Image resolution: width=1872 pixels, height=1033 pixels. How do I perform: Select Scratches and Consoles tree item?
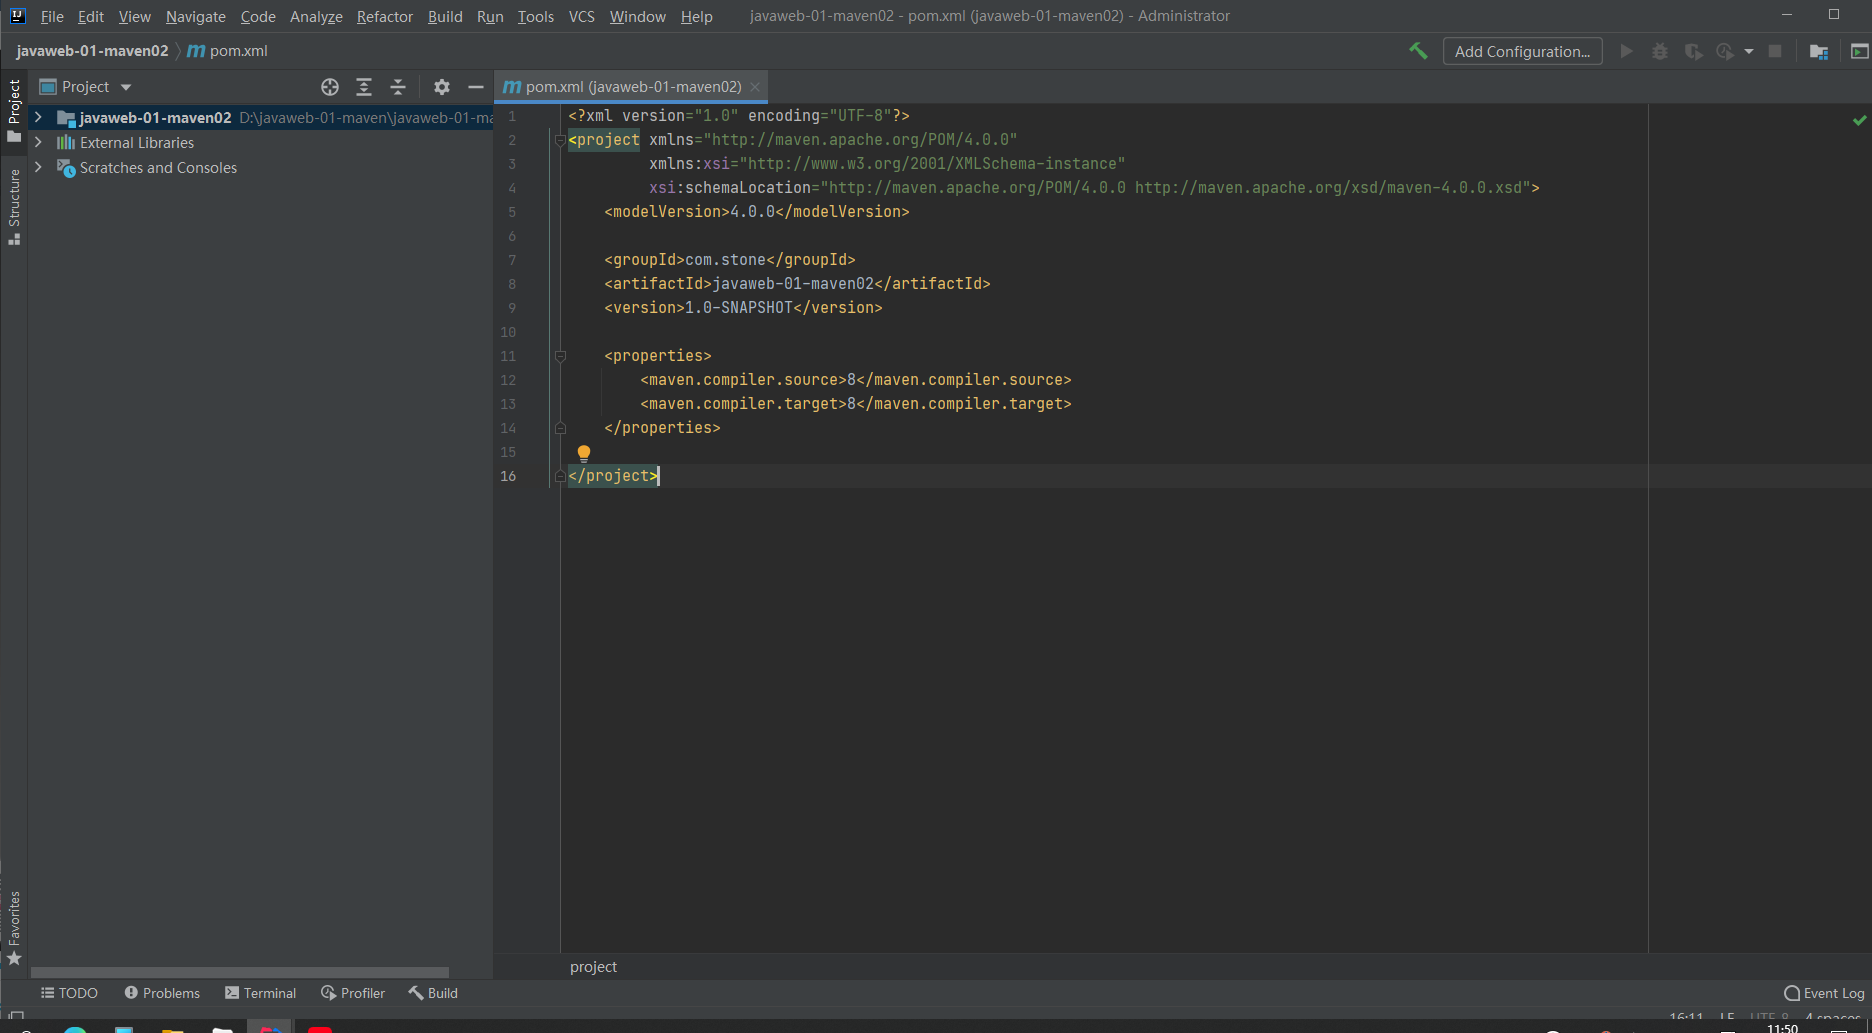click(x=158, y=167)
